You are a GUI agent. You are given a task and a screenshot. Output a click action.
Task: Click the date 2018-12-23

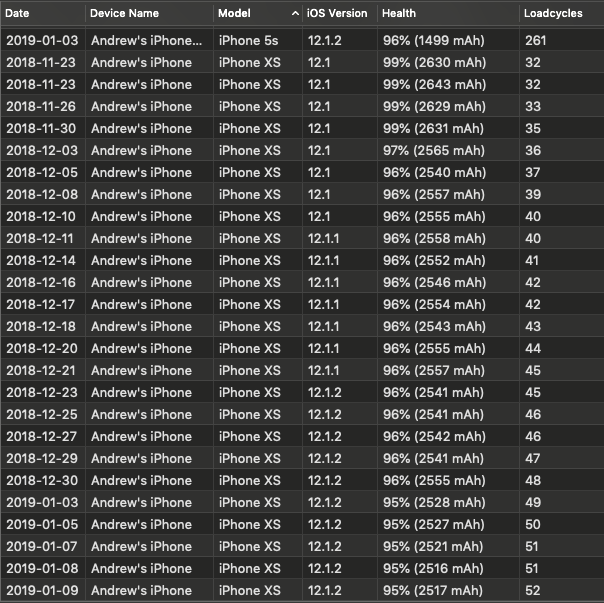42,392
